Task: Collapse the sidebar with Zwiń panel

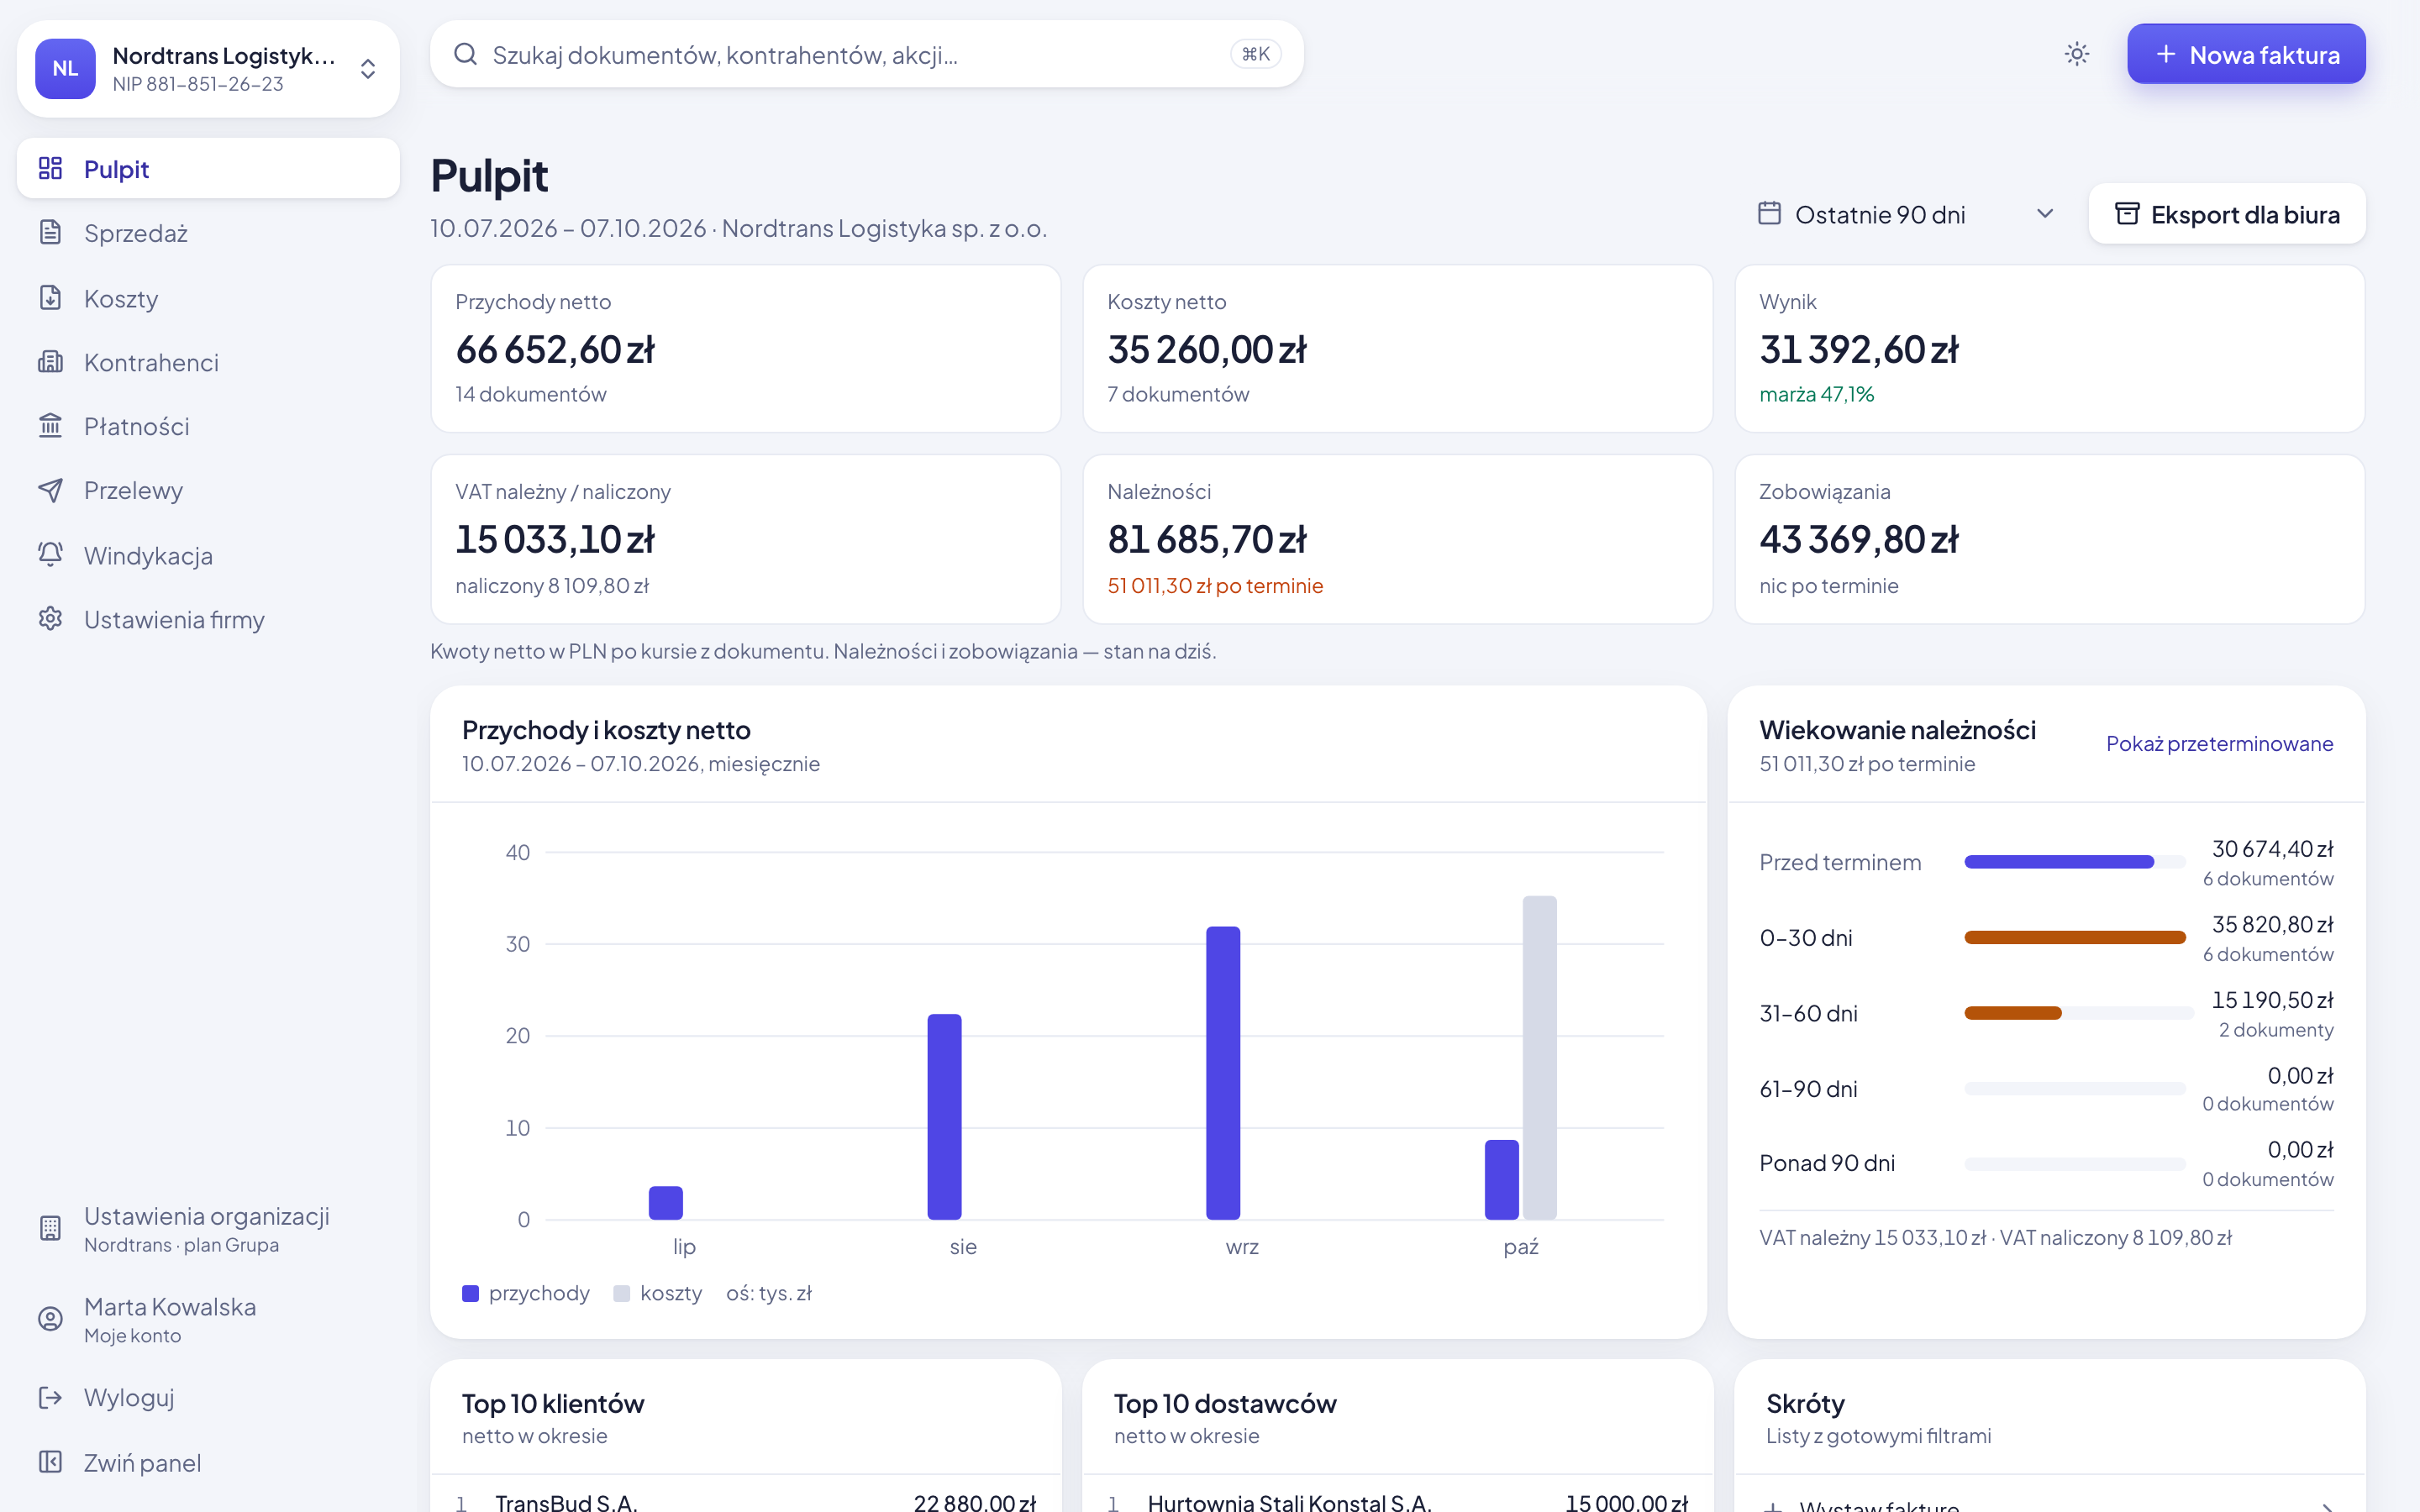Action: click(208, 1462)
